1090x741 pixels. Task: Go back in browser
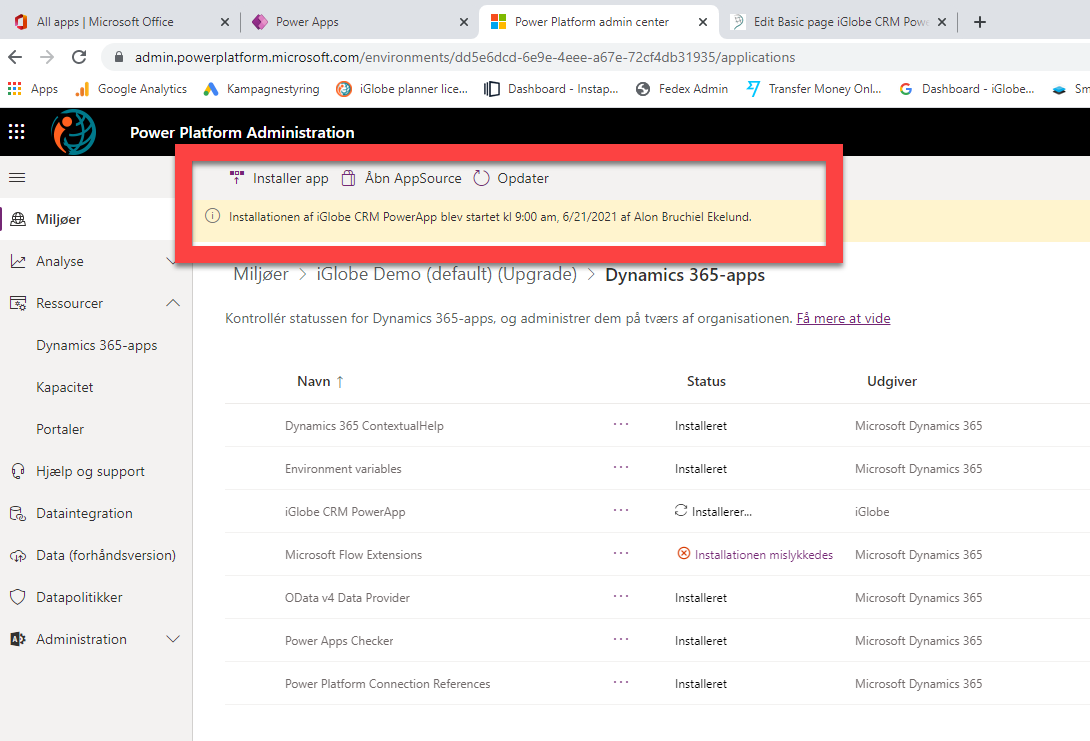click(15, 57)
